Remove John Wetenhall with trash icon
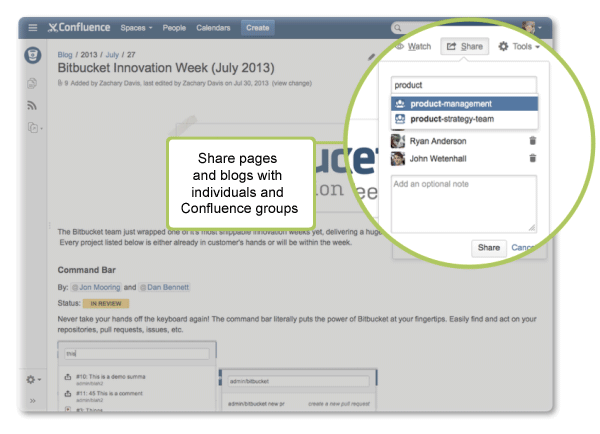 pos(532,158)
